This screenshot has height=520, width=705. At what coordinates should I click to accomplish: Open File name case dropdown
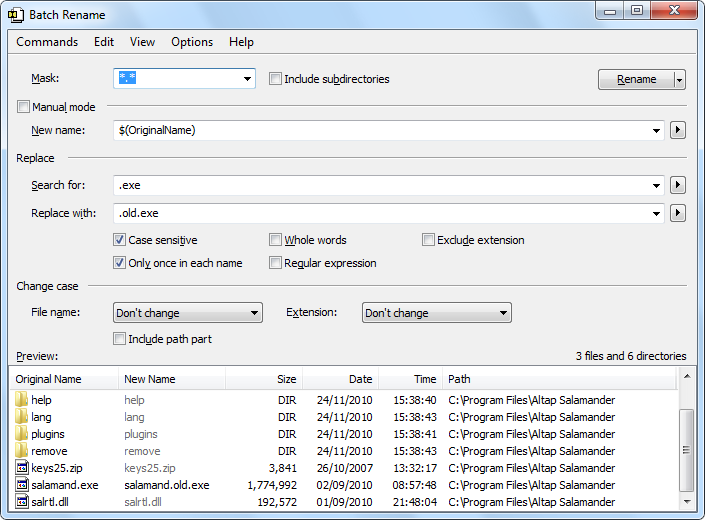[188, 313]
